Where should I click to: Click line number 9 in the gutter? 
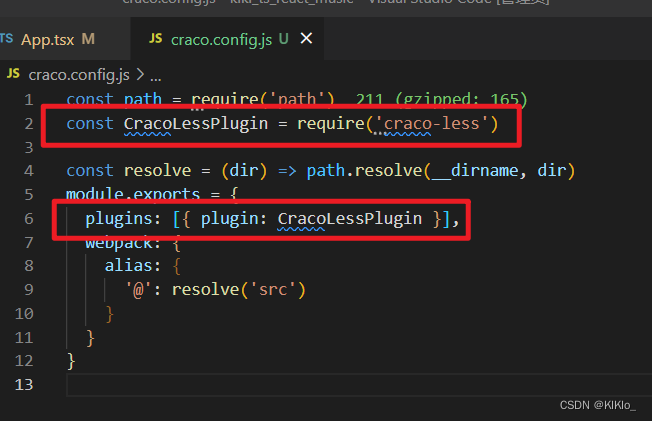28,290
